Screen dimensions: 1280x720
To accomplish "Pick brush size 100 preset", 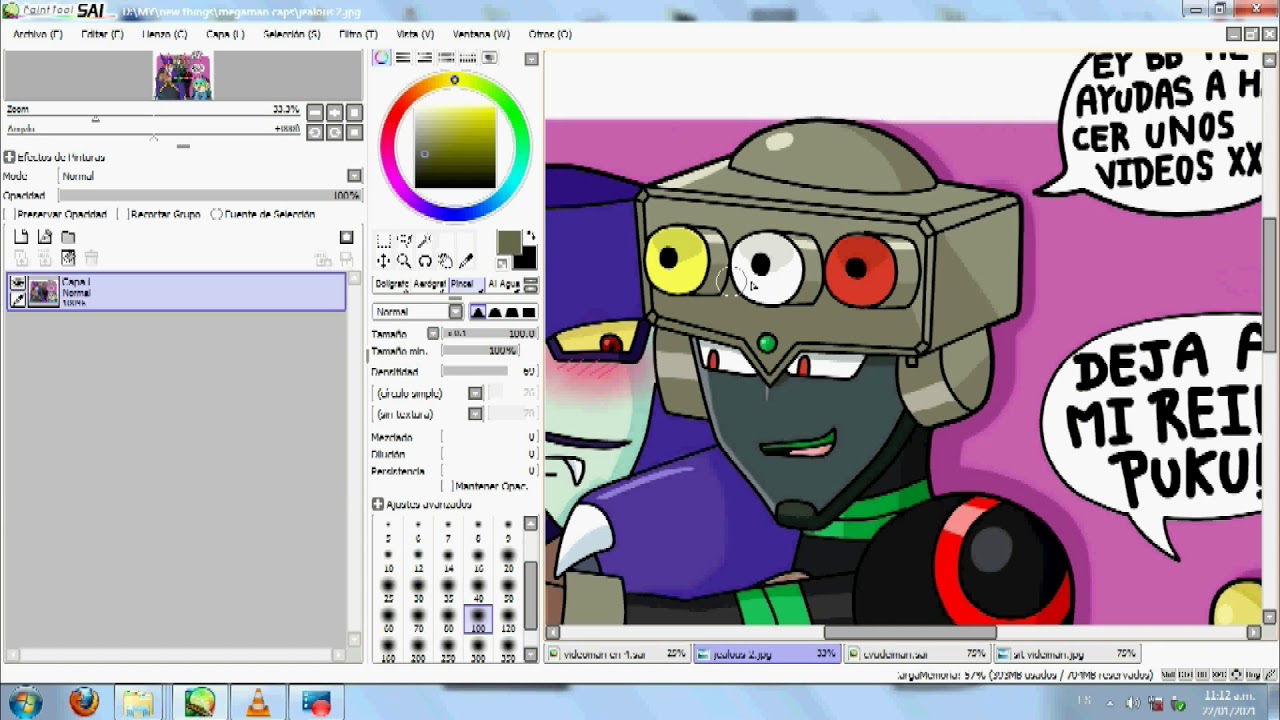I will [x=478, y=620].
